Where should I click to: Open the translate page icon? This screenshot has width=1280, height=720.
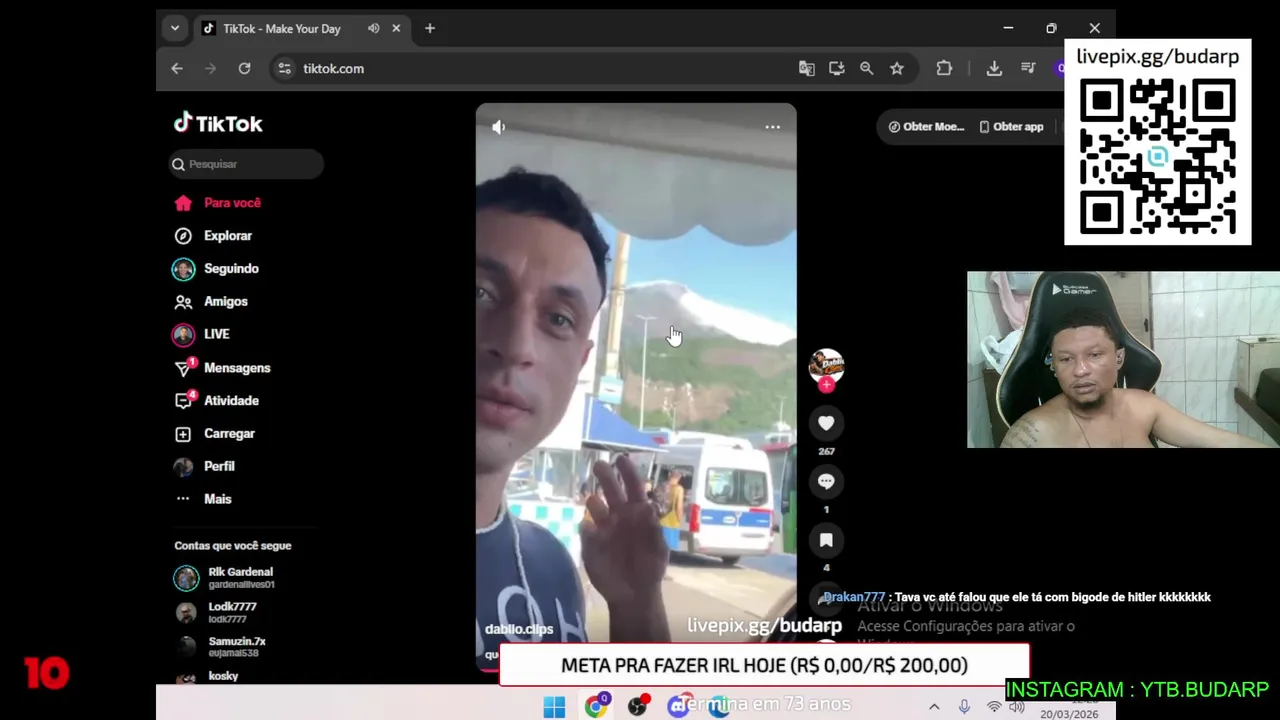pyautogui.click(x=807, y=68)
